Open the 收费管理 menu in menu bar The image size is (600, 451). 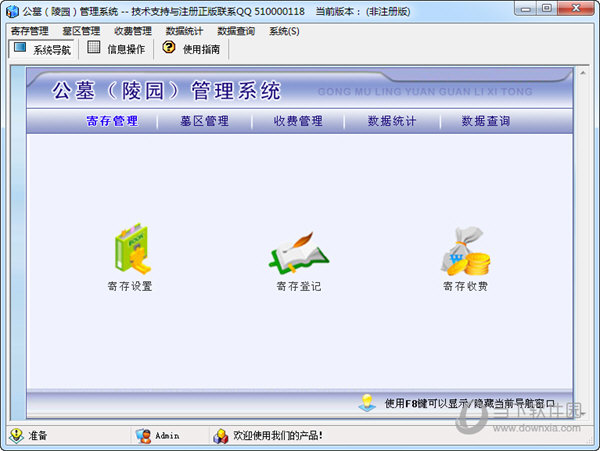click(x=133, y=31)
